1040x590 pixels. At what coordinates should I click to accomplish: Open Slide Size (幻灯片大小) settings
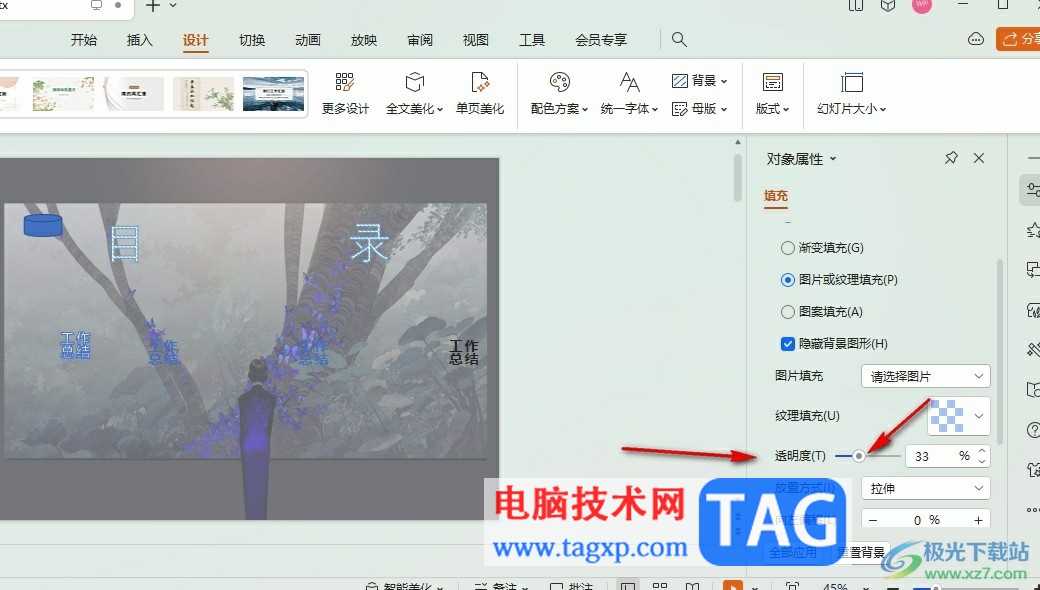pyautogui.click(x=852, y=93)
